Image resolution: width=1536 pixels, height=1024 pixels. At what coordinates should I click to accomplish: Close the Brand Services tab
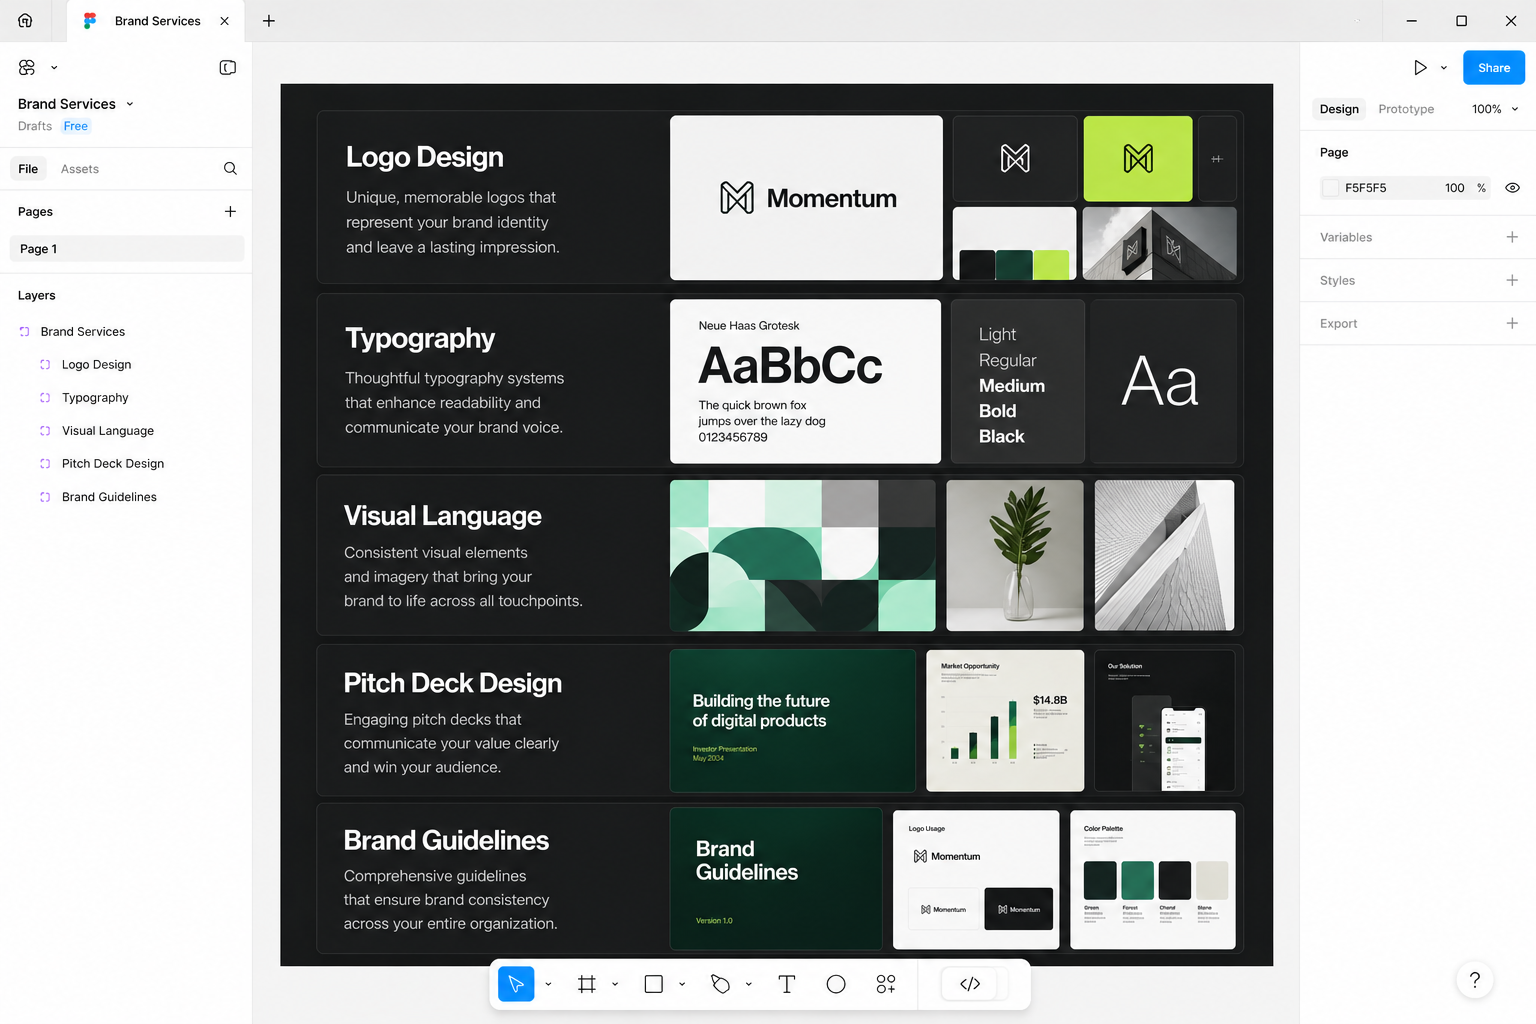[x=224, y=20]
